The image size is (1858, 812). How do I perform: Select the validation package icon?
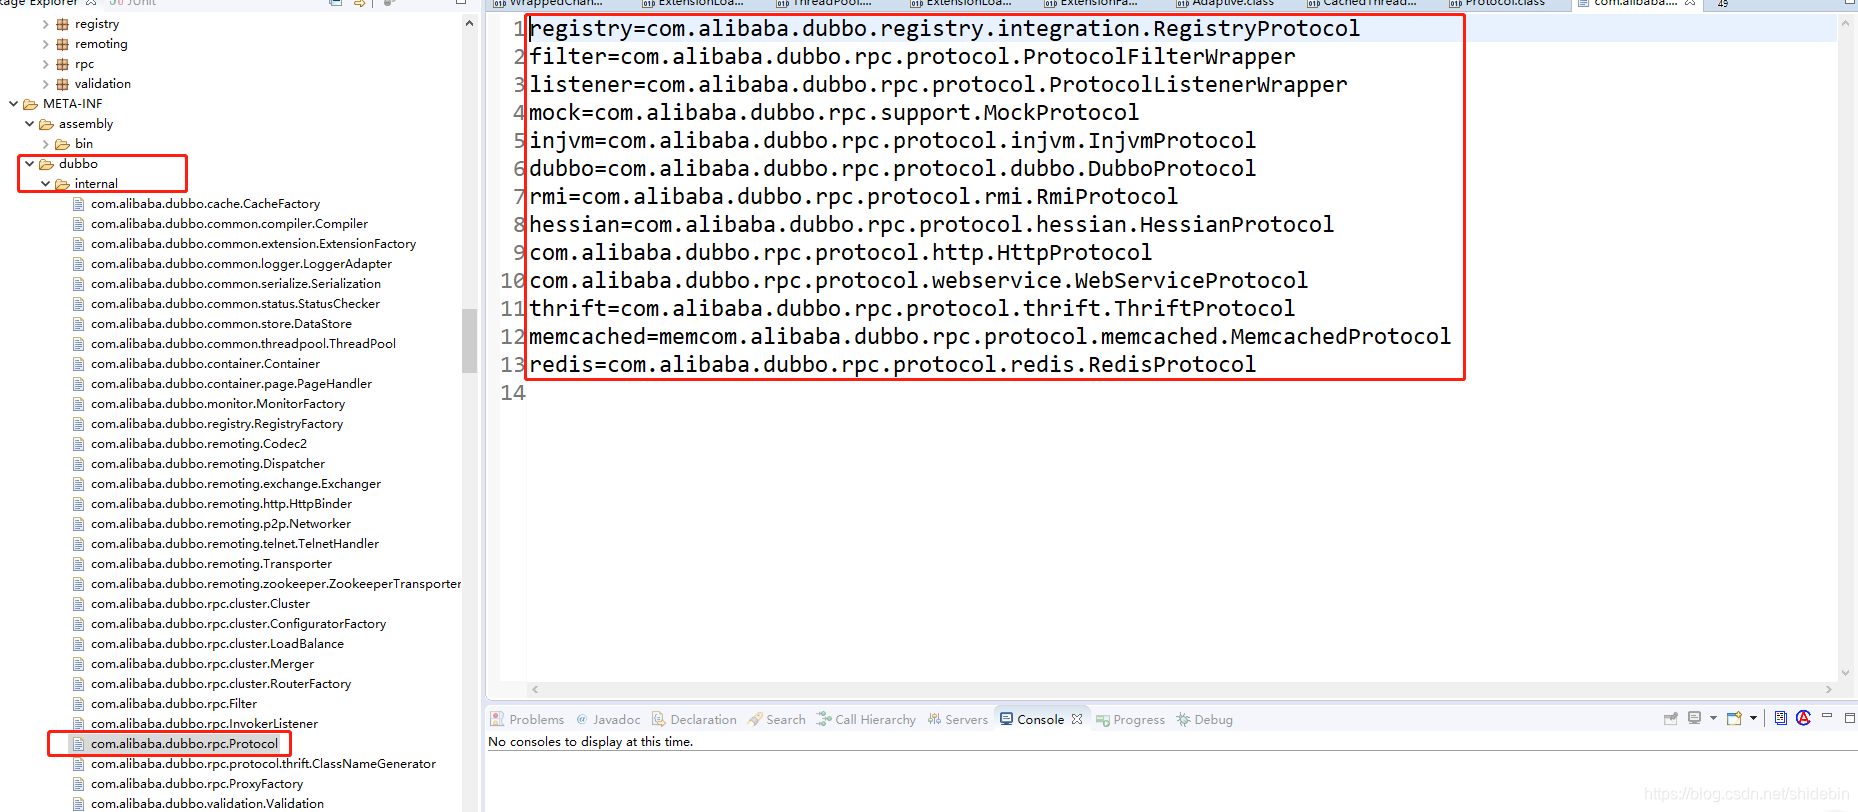pyautogui.click(x=62, y=84)
